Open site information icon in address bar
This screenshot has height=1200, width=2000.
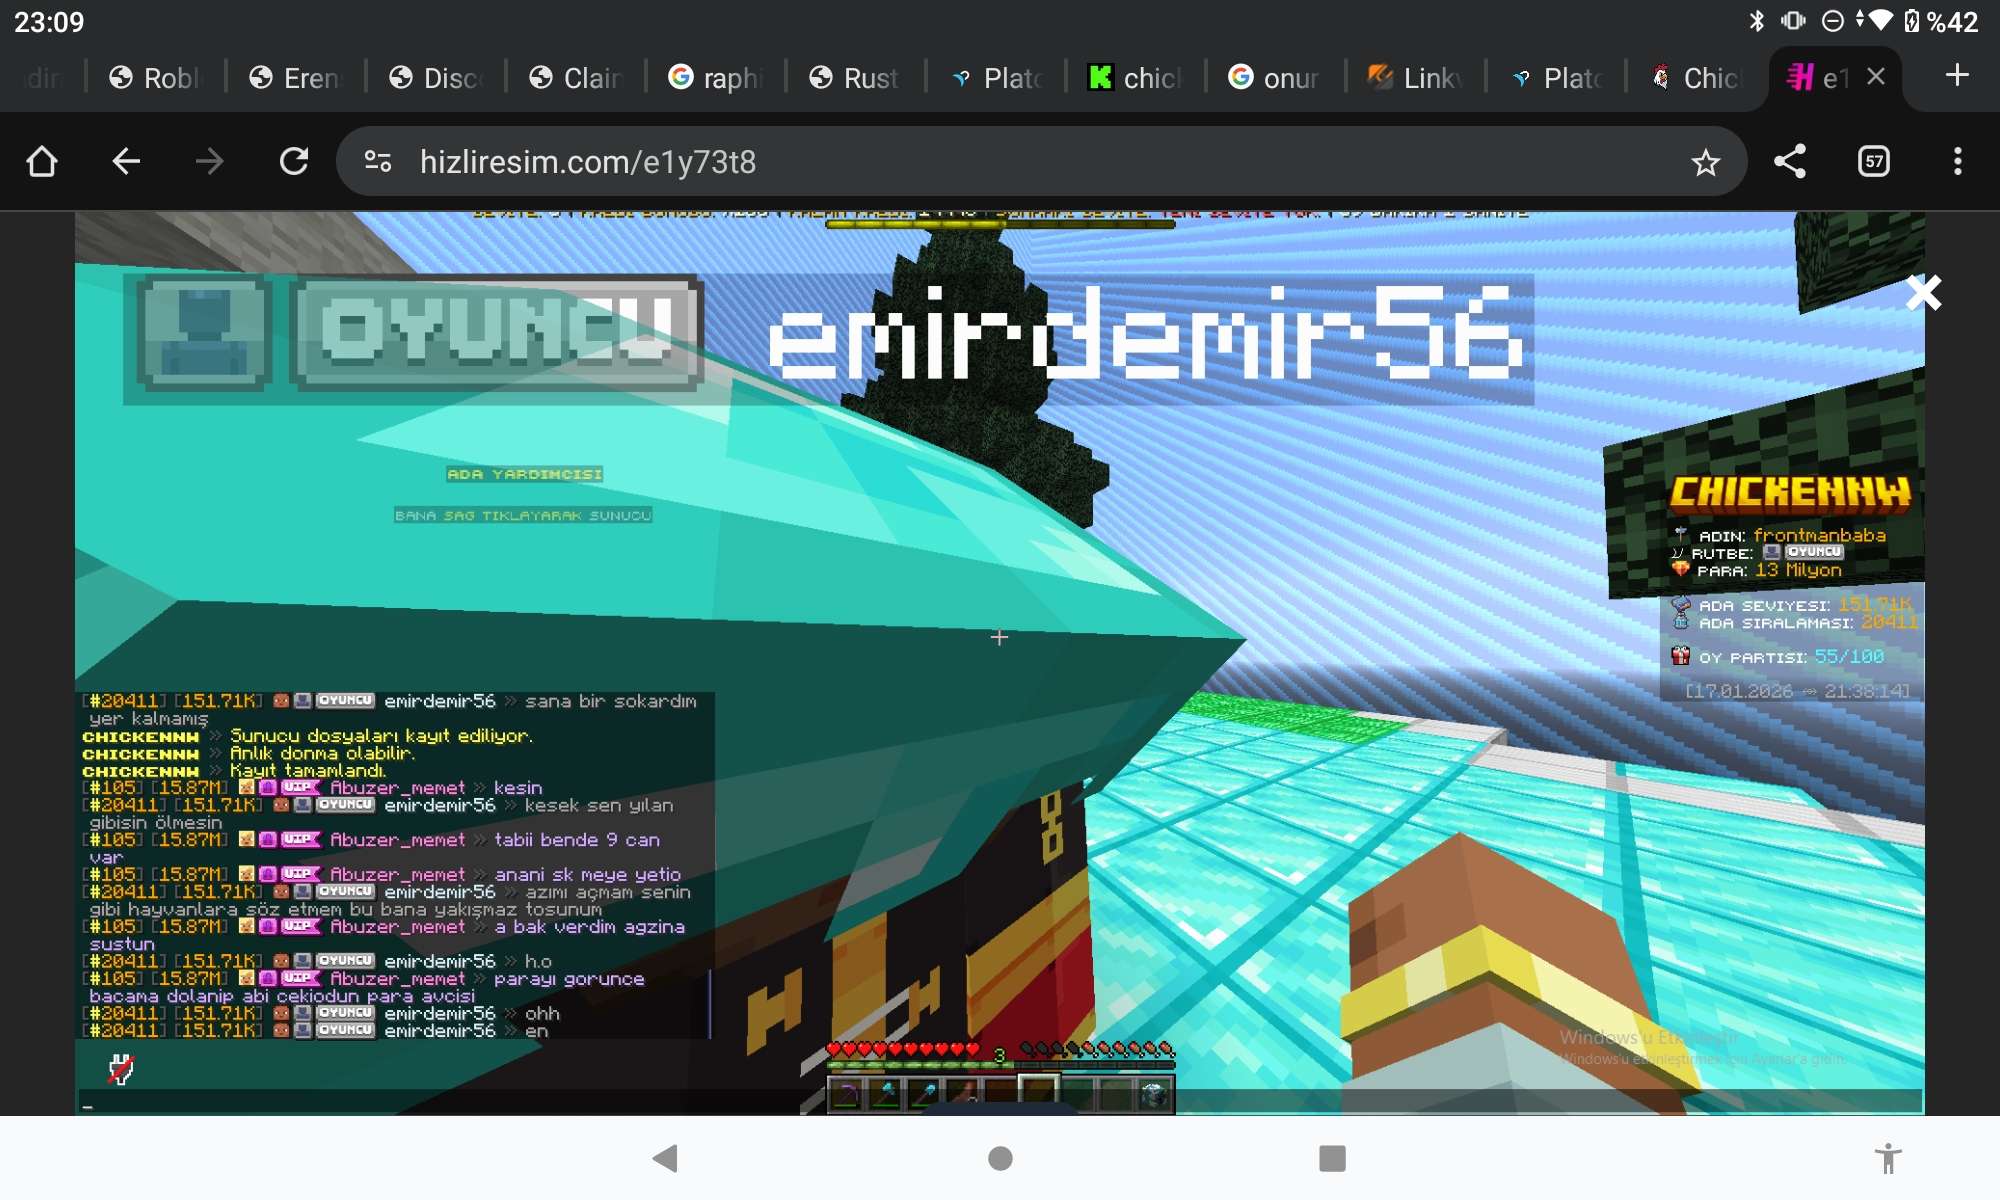point(378,161)
